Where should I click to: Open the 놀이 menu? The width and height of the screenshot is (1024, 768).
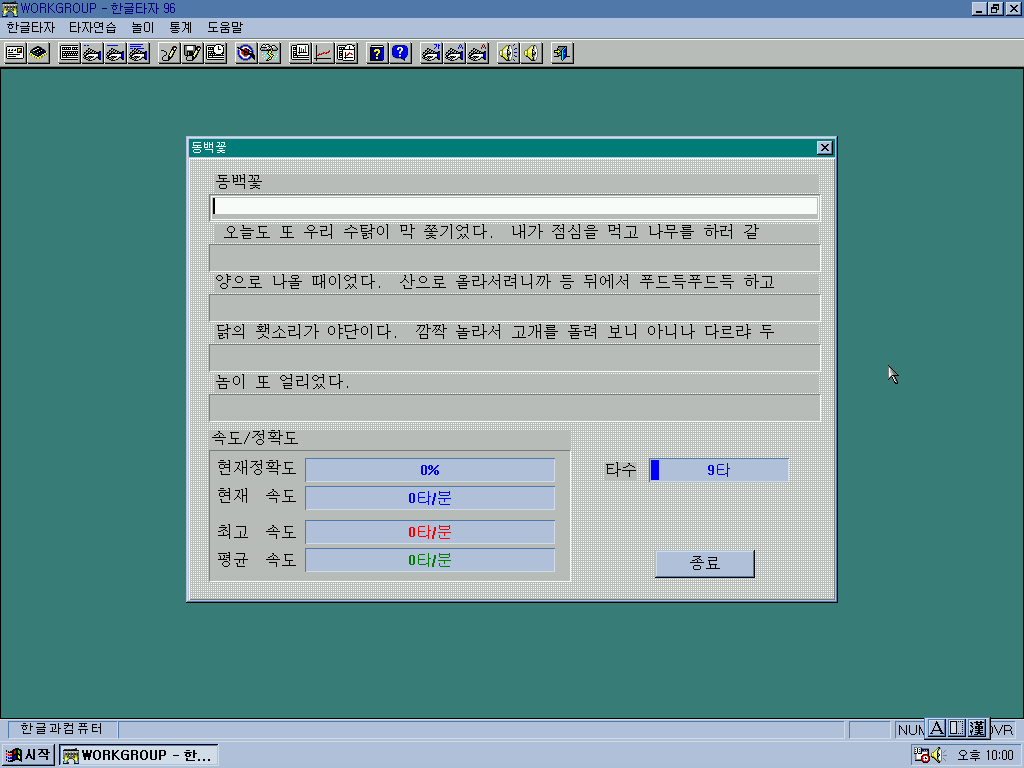[x=142, y=27]
